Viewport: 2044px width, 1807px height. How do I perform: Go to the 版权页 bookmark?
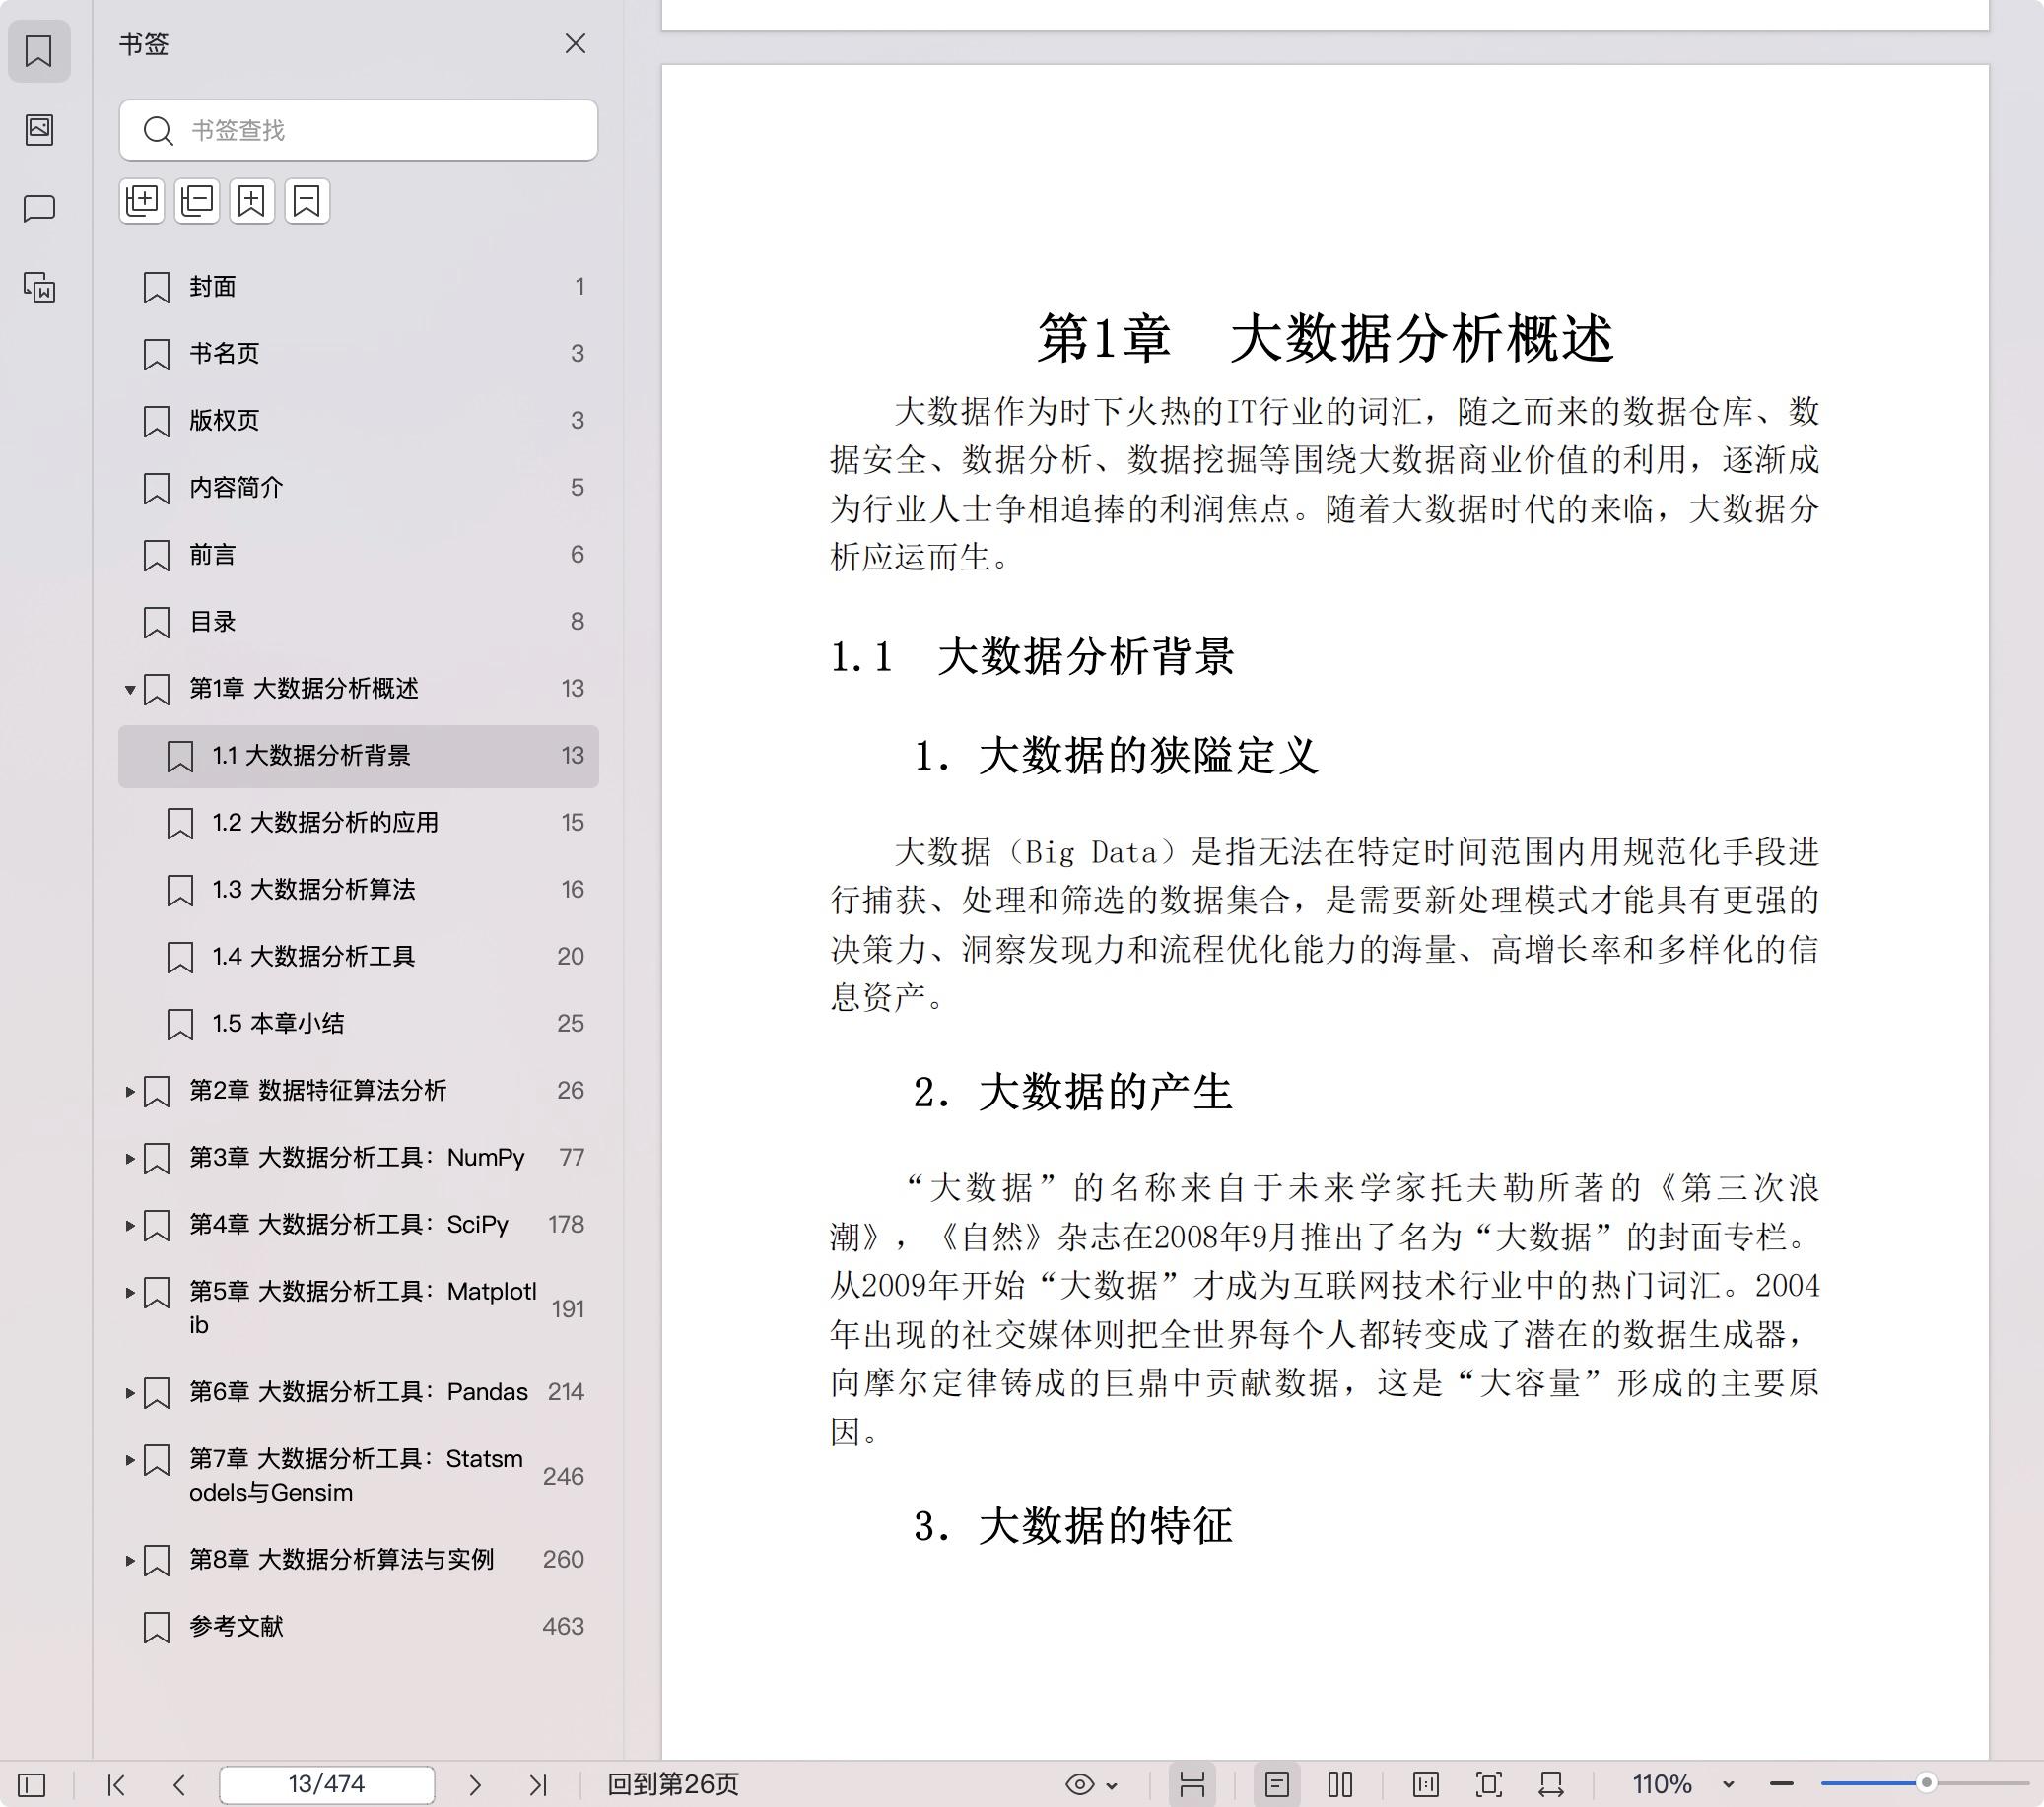[358, 421]
